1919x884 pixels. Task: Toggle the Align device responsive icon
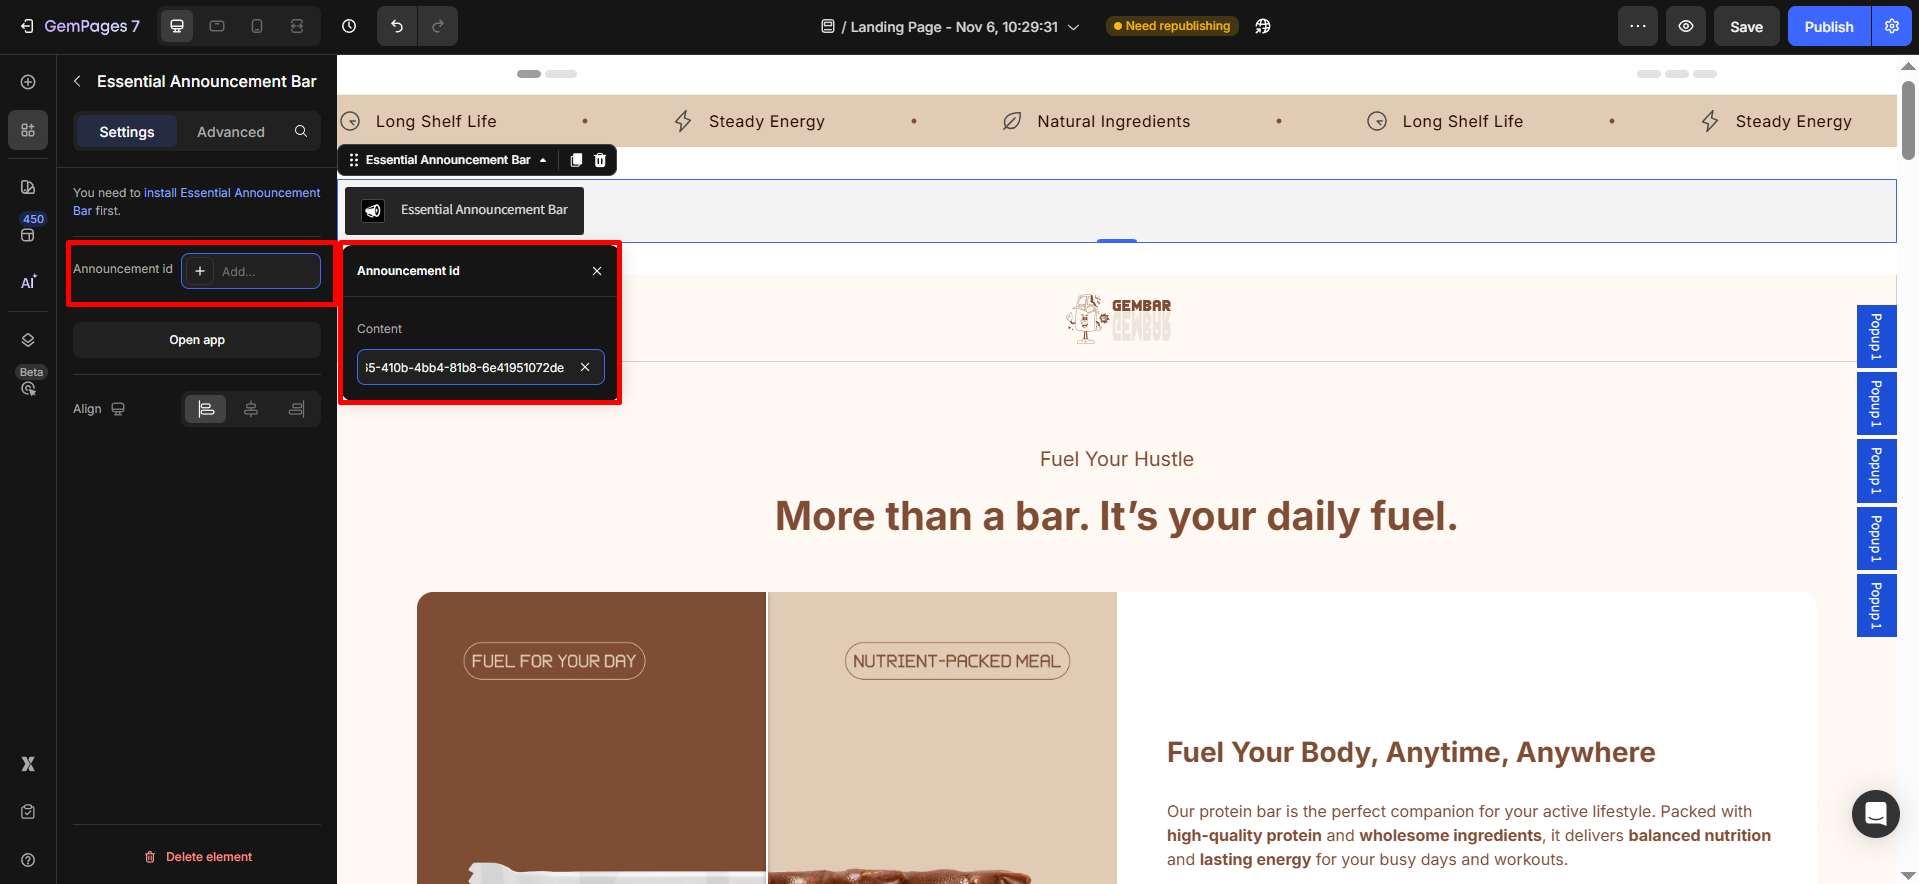(118, 409)
